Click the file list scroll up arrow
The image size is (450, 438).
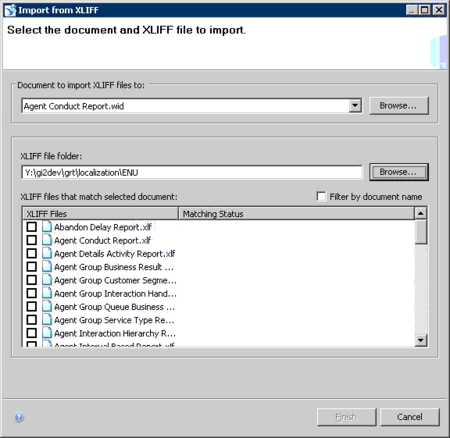[421, 213]
